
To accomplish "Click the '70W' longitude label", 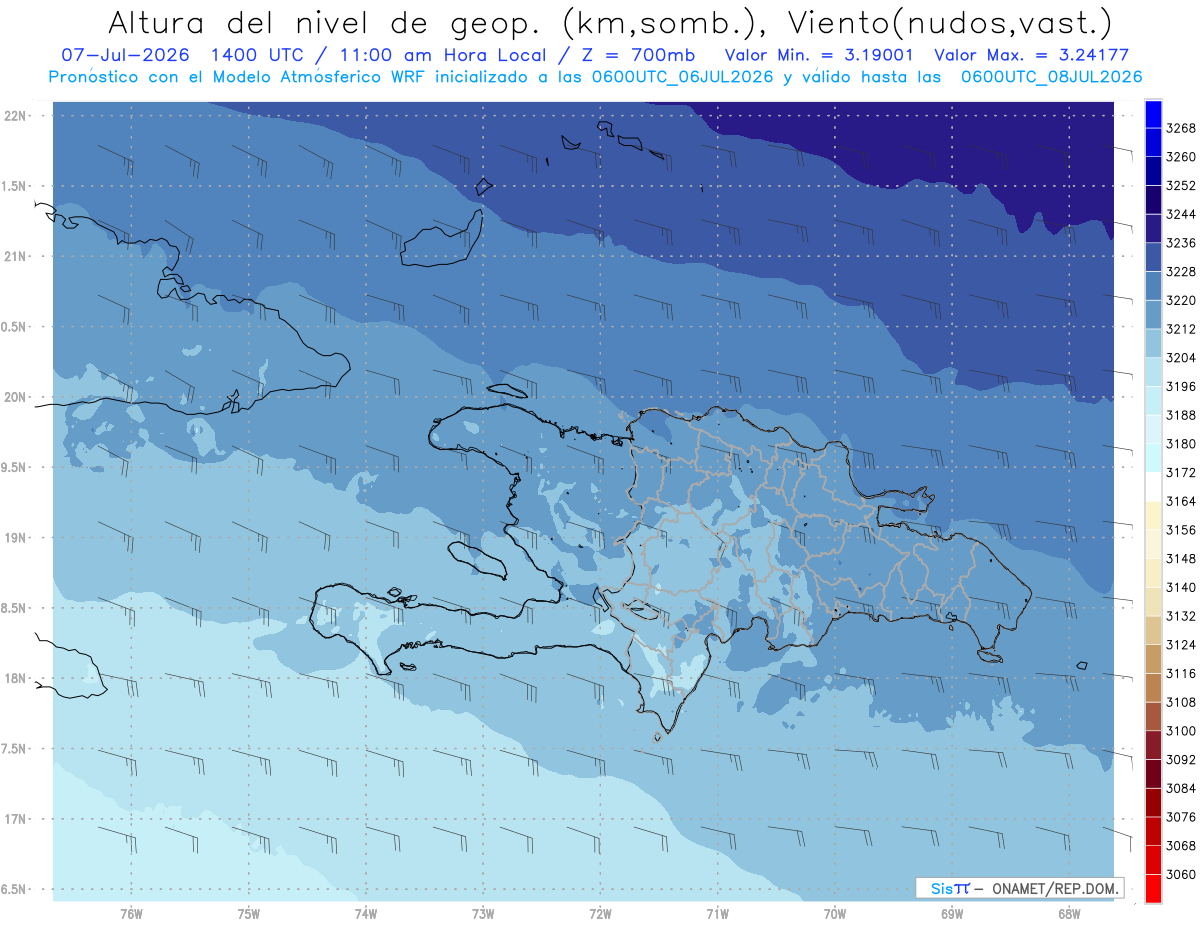I will click(835, 913).
